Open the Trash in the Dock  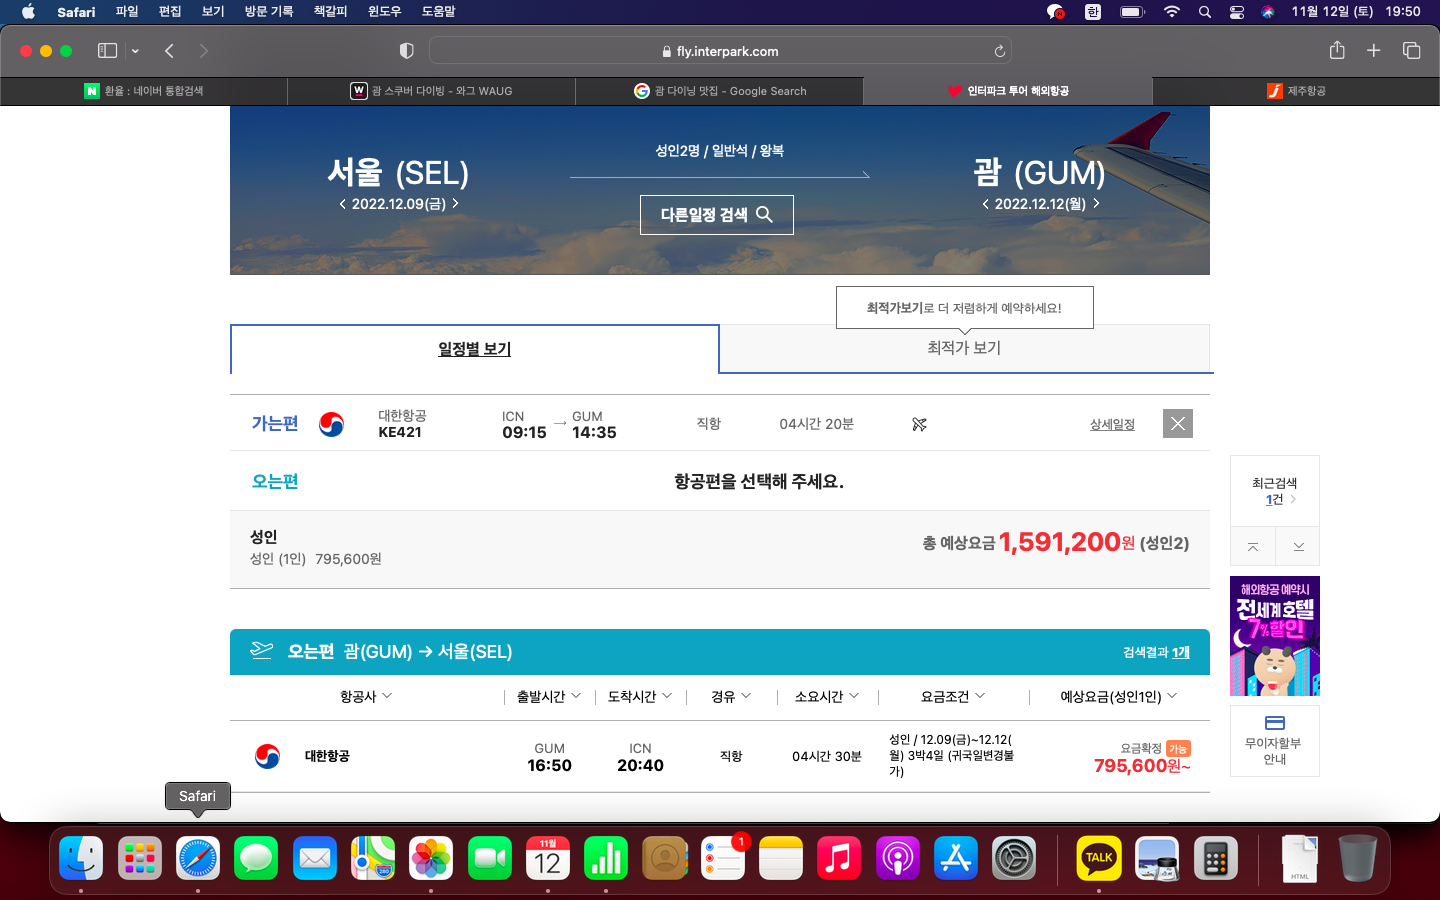coord(1358,858)
